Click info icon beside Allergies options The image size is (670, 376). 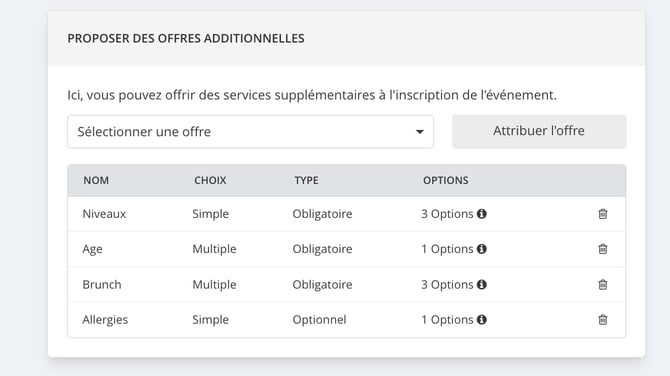pos(482,320)
